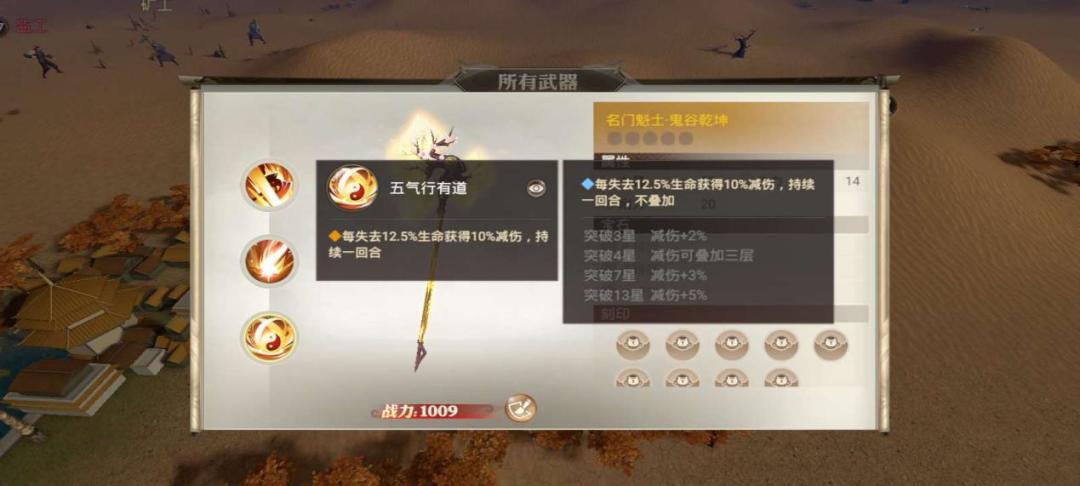Open the fourth engraving slot in top row

tap(781, 344)
